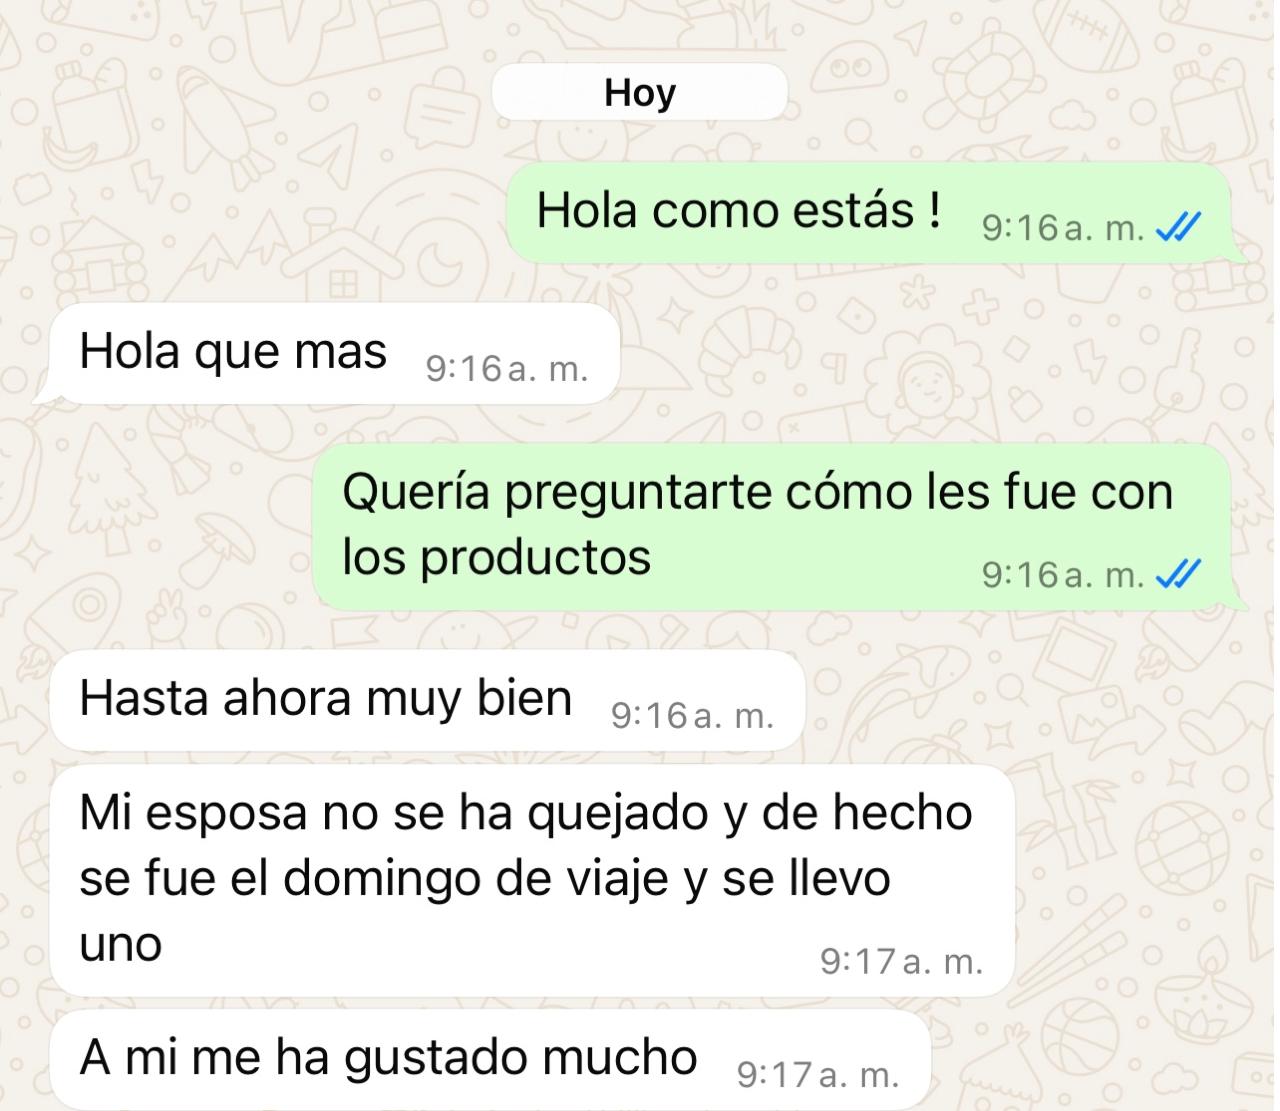This screenshot has width=1280, height=1111.
Task: Tap the 'Hasta ahora muy bien' message
Action: click(x=427, y=700)
